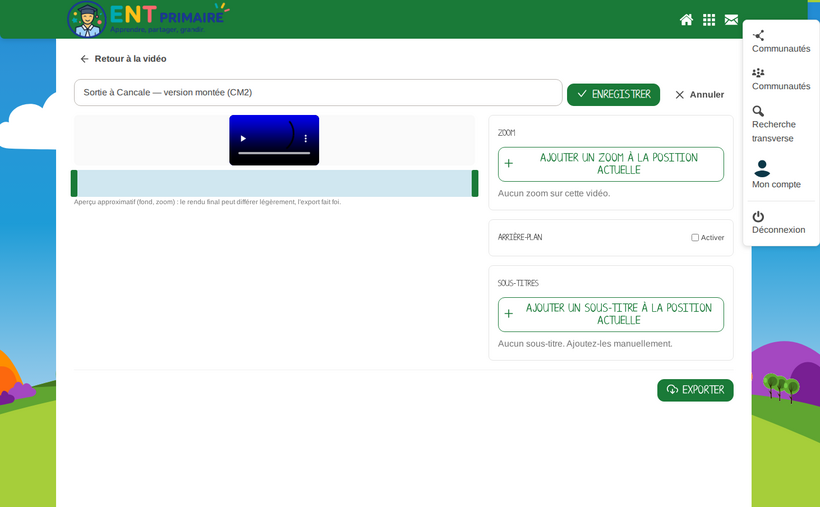This screenshot has width=820, height=507.
Task: Open the applications grid icon
Action: (x=709, y=20)
